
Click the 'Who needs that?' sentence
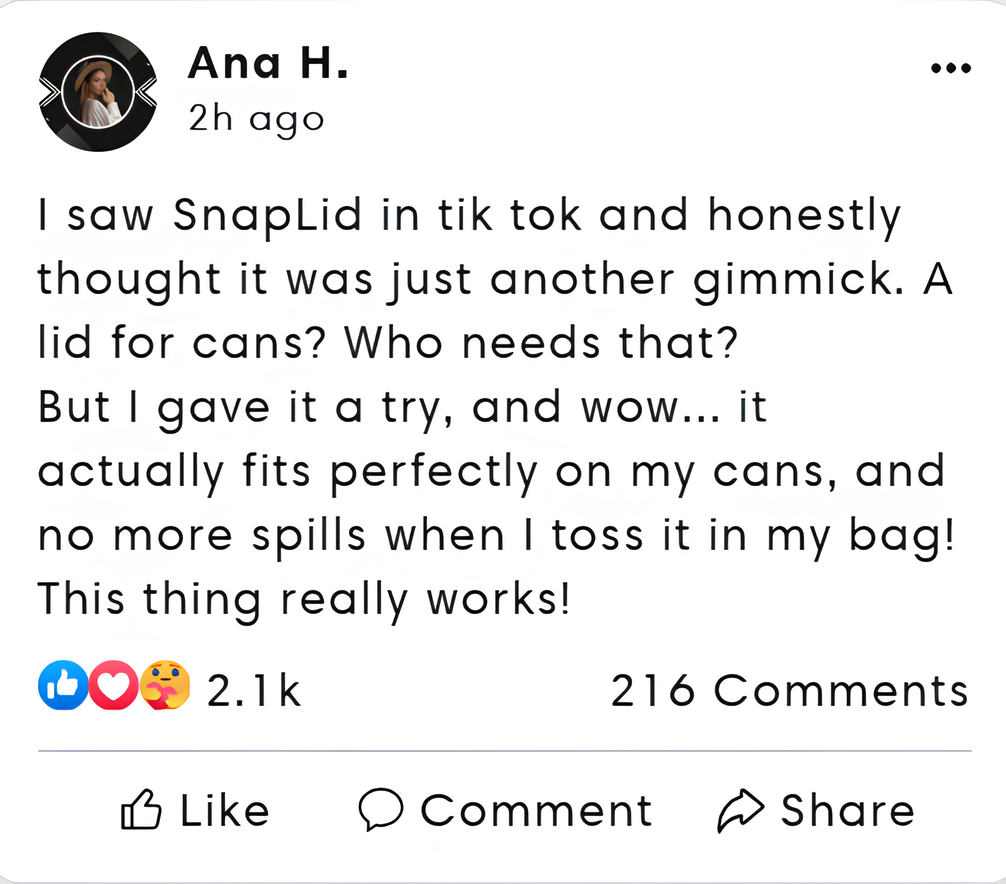click(540, 344)
